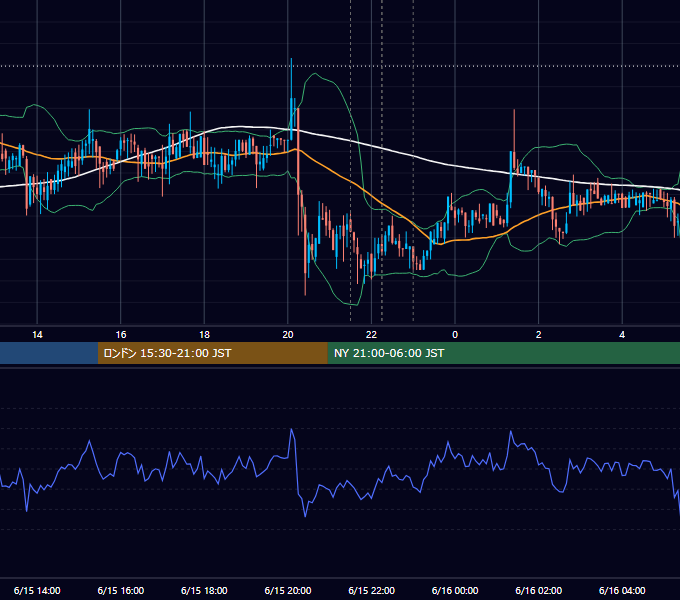
Task: Click the 6/15 18:00 date label
Action: [x=204, y=590]
